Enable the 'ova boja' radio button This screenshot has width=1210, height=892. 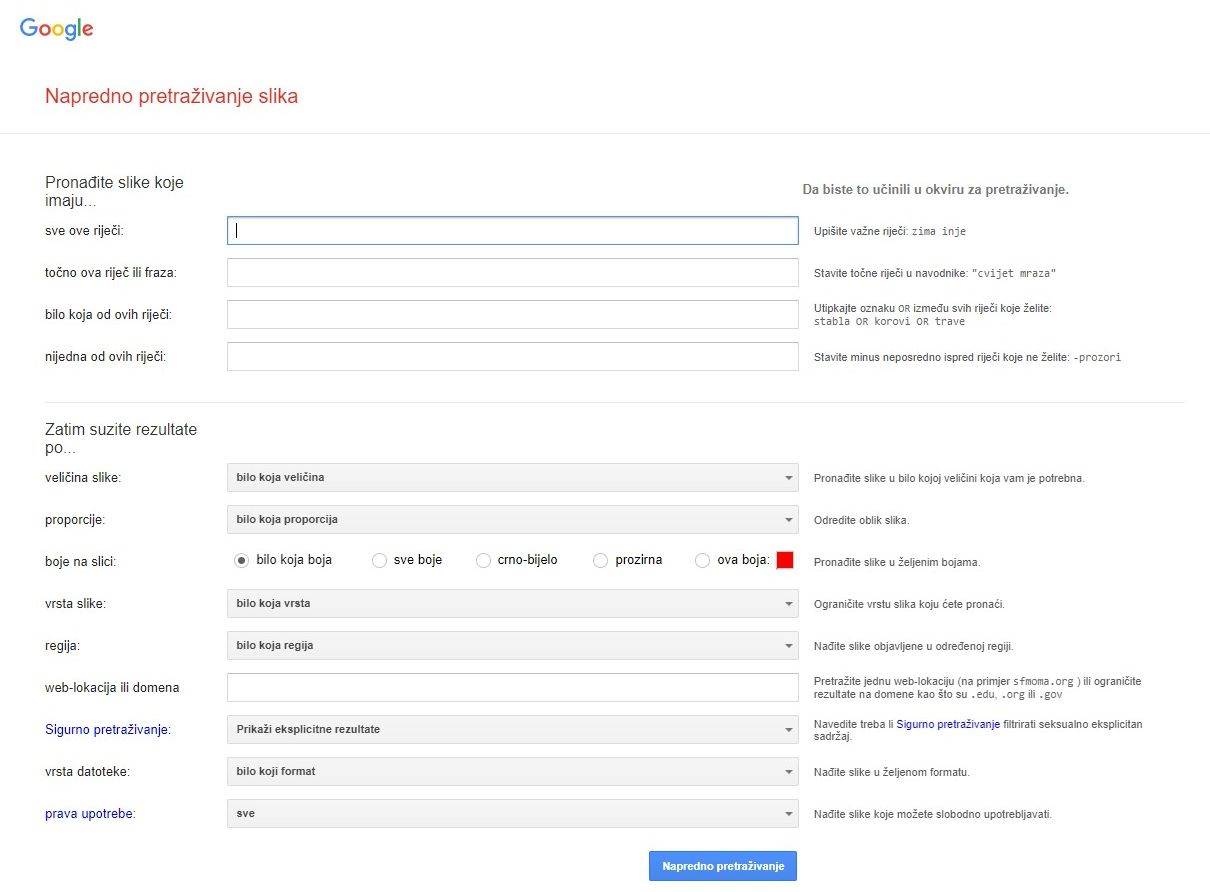tap(703, 561)
